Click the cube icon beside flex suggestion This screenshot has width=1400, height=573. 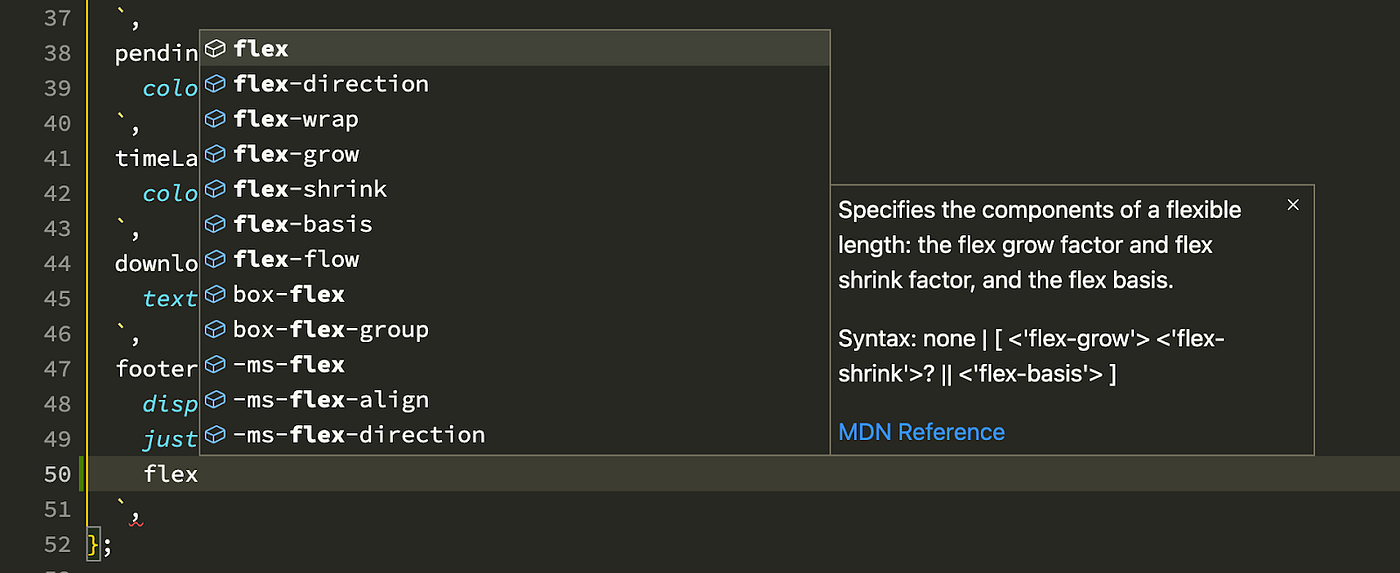point(215,49)
